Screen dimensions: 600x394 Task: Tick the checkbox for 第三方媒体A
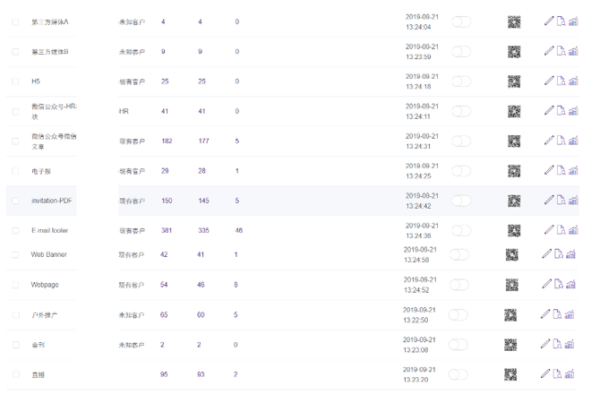coord(15,22)
